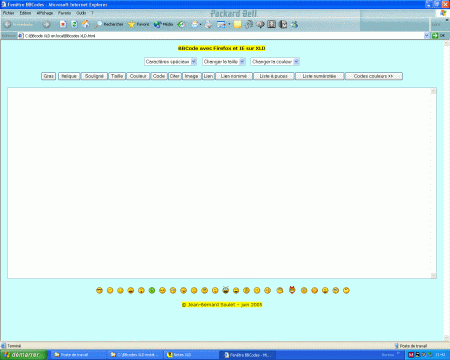Click the Codes couleurs >> button
This screenshot has width=450, height=360.
pyautogui.click(x=373, y=76)
